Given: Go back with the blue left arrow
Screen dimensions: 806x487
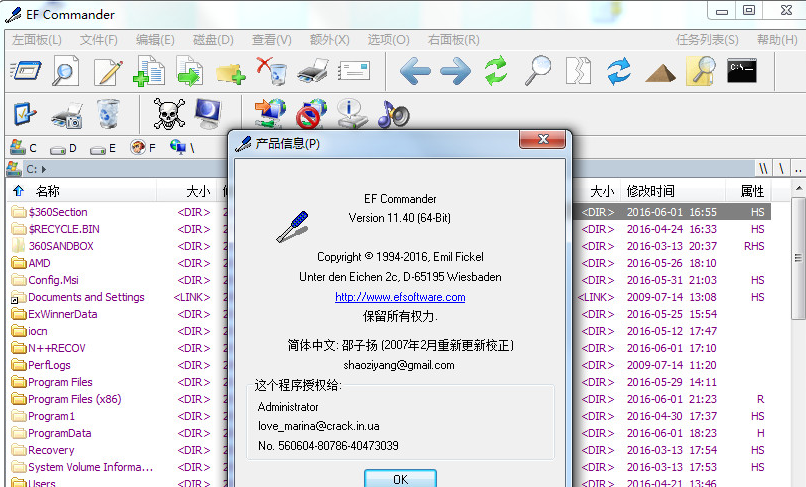Looking at the screenshot, I should [x=415, y=71].
